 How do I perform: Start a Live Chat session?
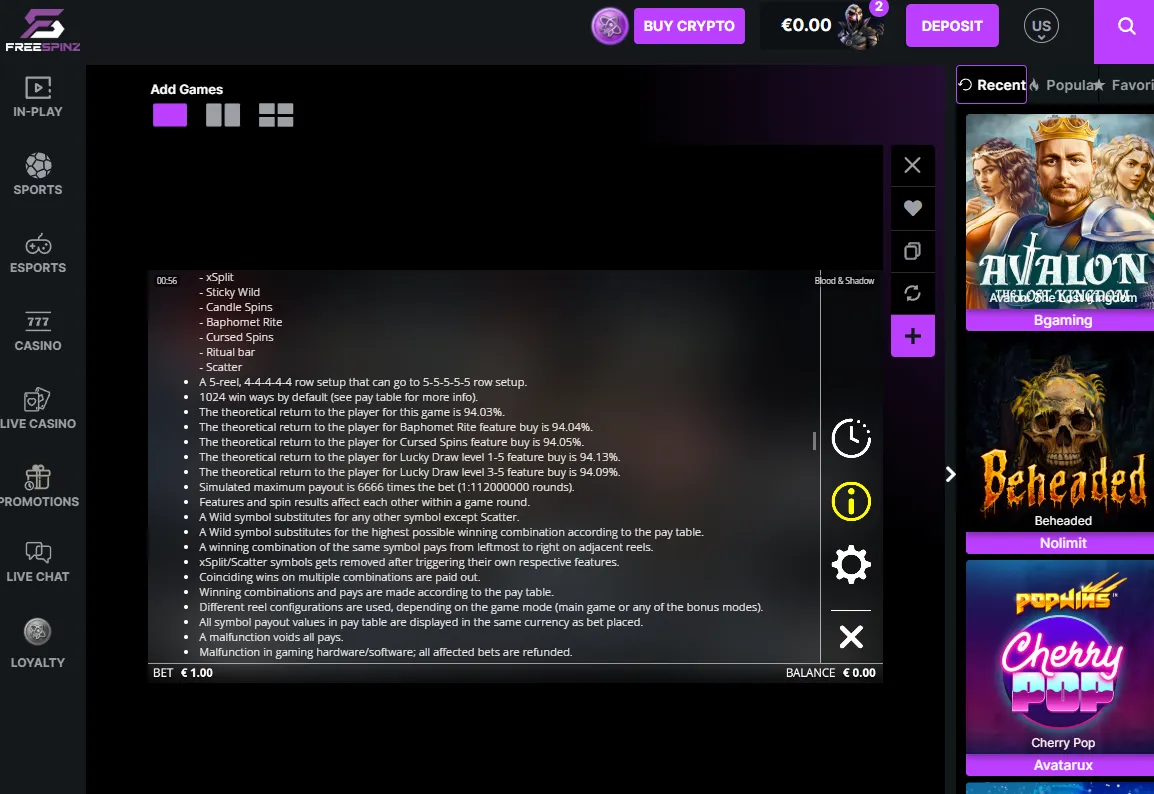(38, 563)
